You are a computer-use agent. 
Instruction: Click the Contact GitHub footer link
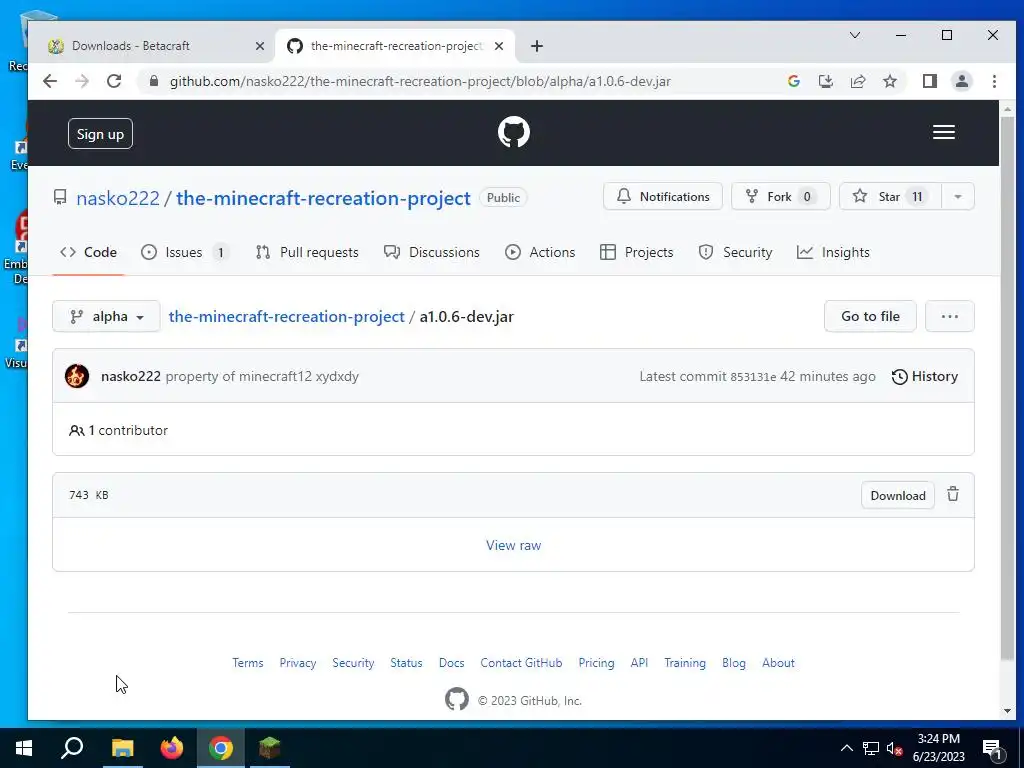pyautogui.click(x=521, y=663)
